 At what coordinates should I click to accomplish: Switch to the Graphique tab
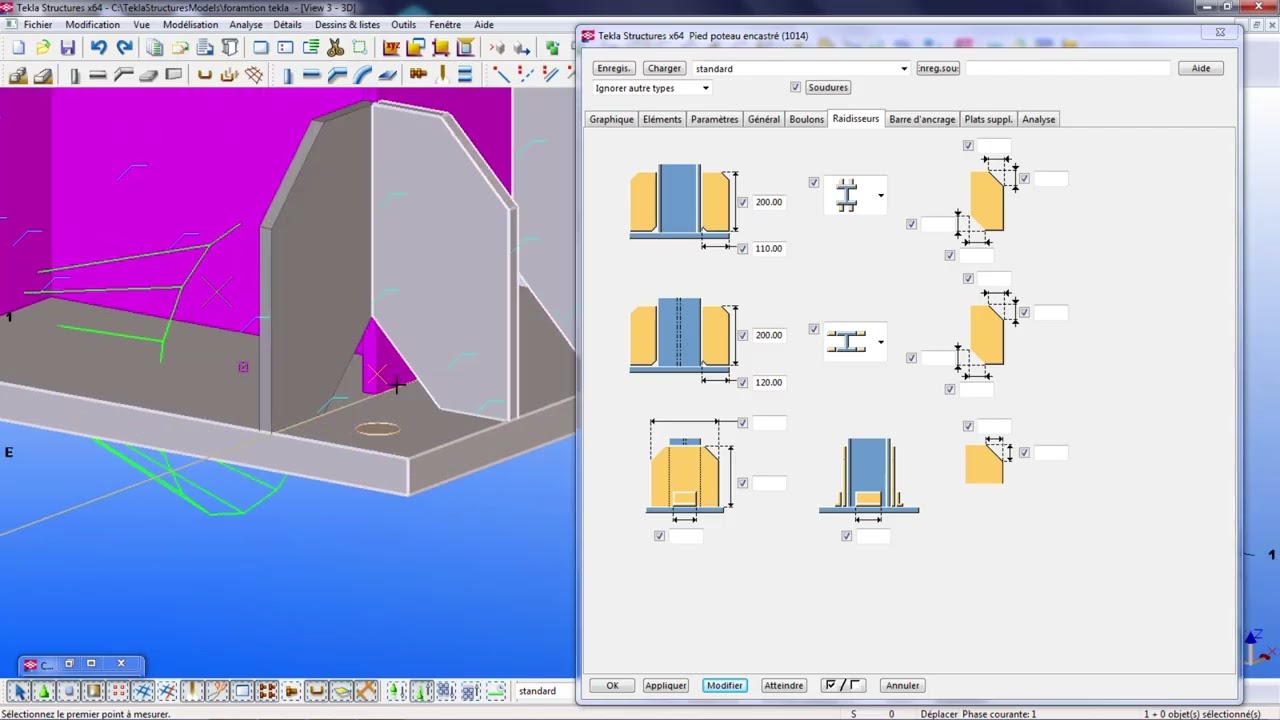point(611,119)
